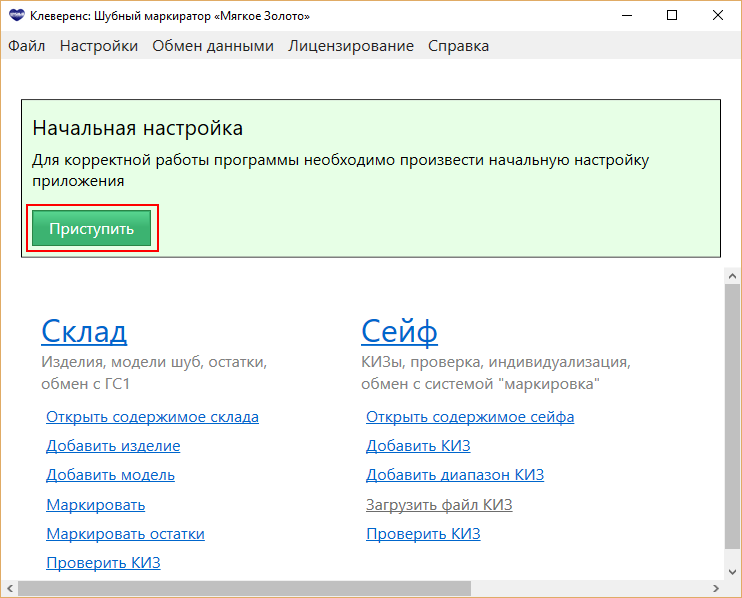Viewport: 742px width, 598px height.
Task: Click description text 'КИЗы, проверка, индивидуализация'
Action: click(496, 362)
